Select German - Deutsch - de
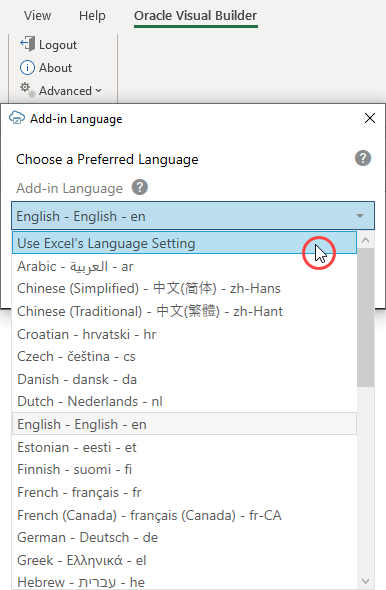Screen dimensions: 386x590 point(184,537)
